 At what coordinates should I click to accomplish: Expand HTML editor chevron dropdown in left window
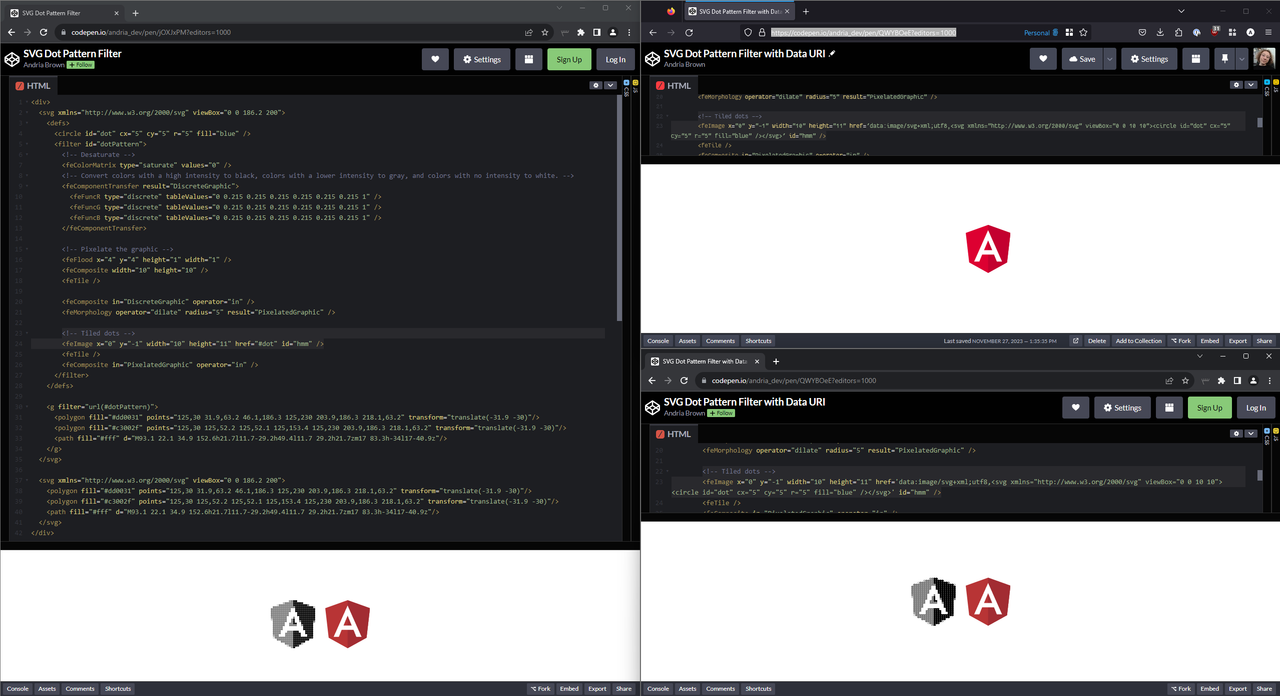(x=610, y=86)
